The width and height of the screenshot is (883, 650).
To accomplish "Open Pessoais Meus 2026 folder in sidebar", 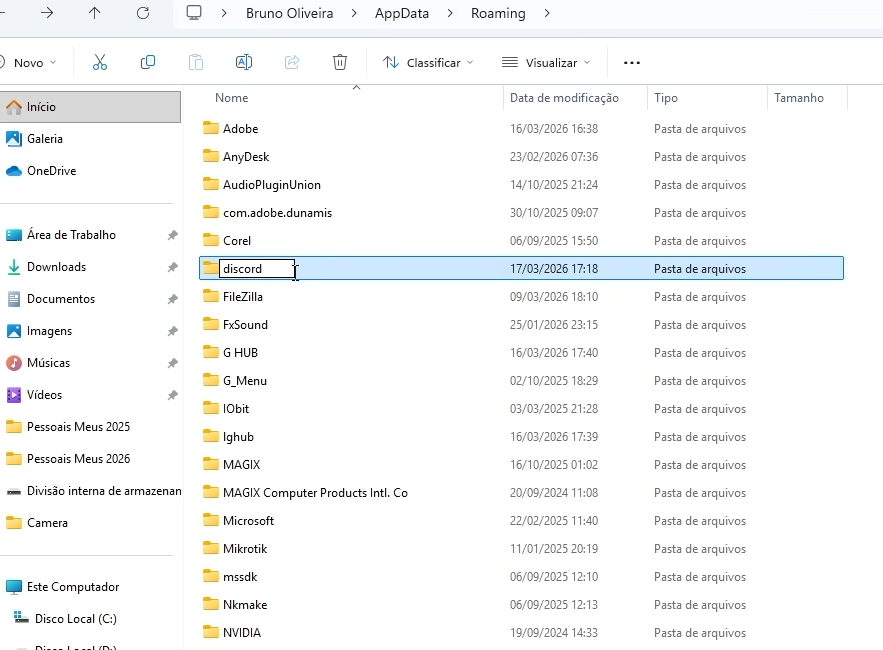I will coord(78,459).
